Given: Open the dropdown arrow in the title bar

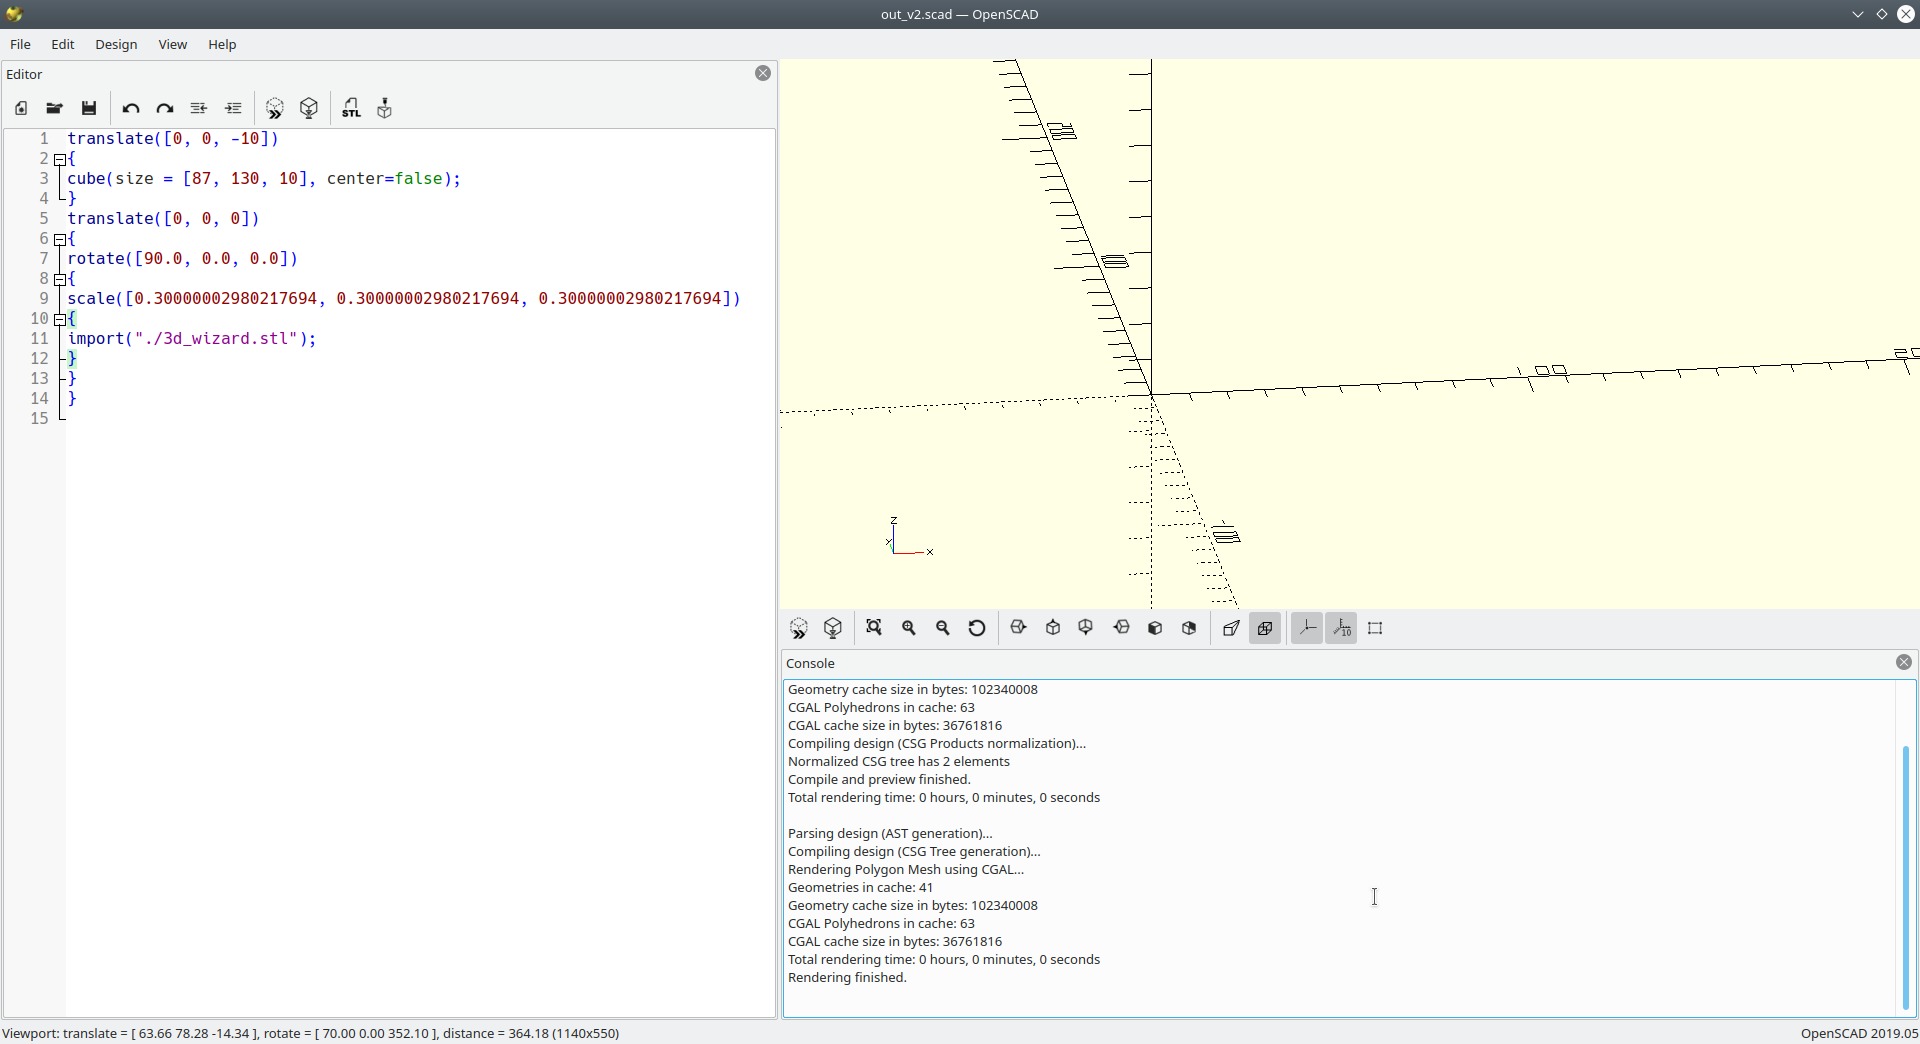Looking at the screenshot, I should (1857, 14).
